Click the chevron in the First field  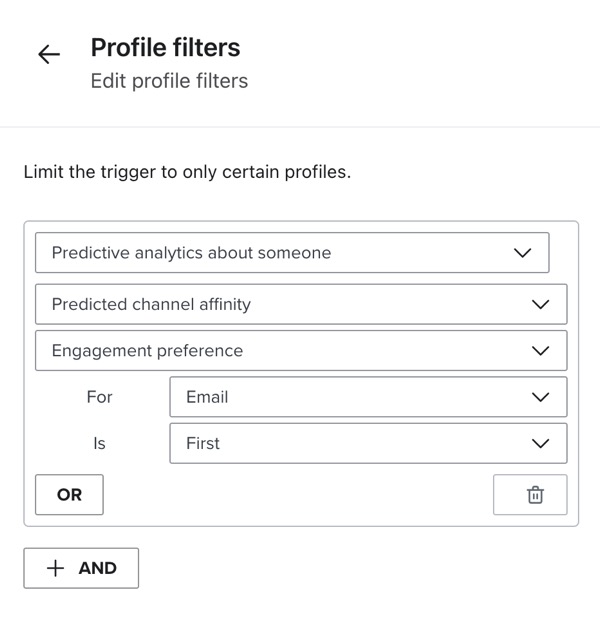pos(540,443)
